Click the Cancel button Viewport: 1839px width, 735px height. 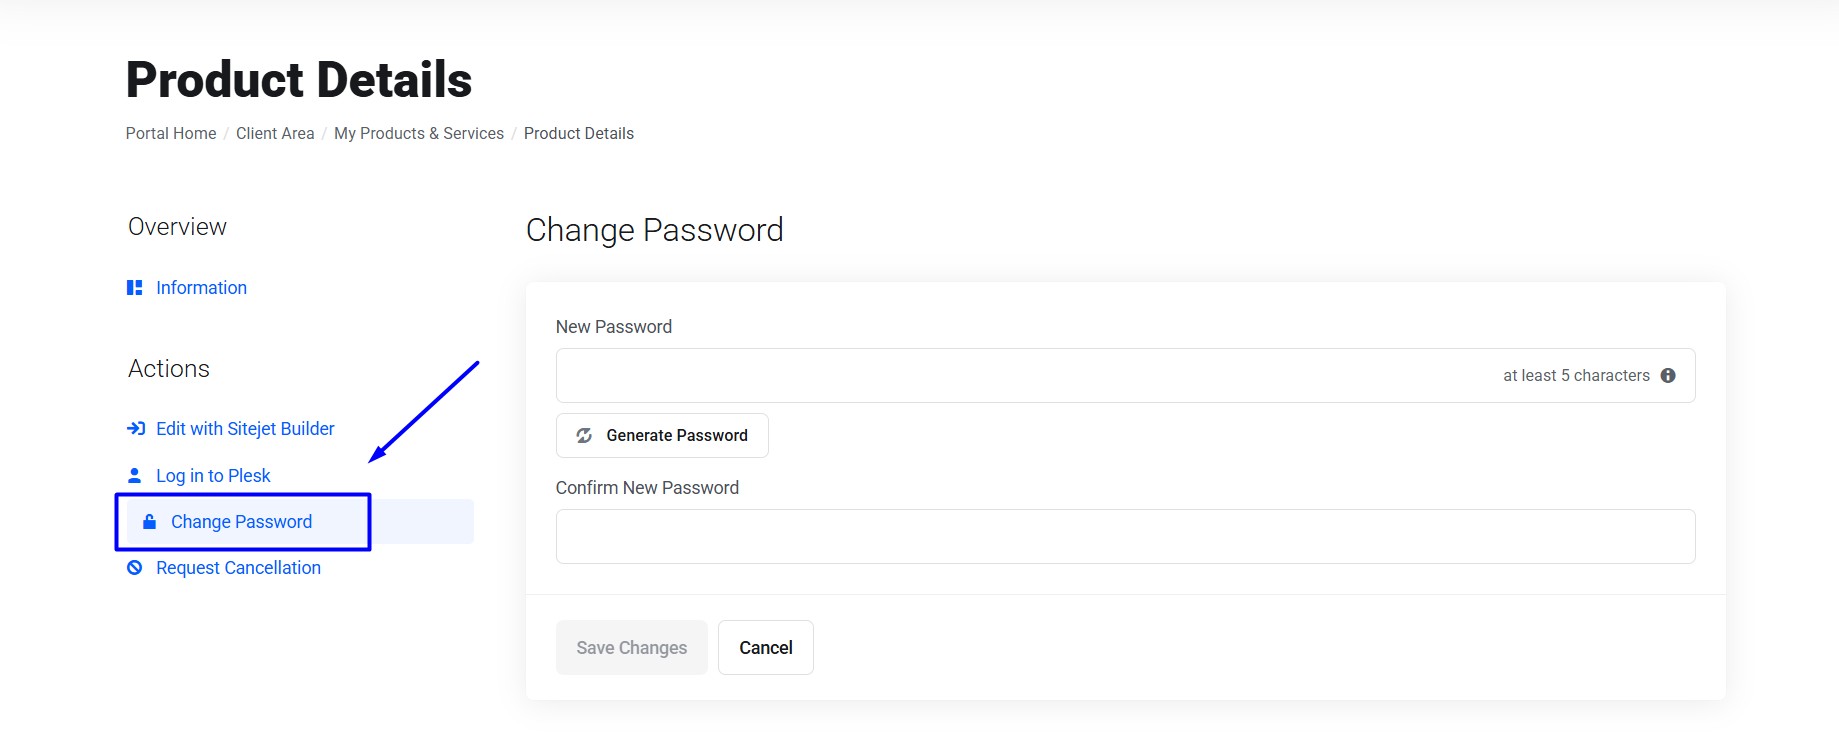click(765, 647)
